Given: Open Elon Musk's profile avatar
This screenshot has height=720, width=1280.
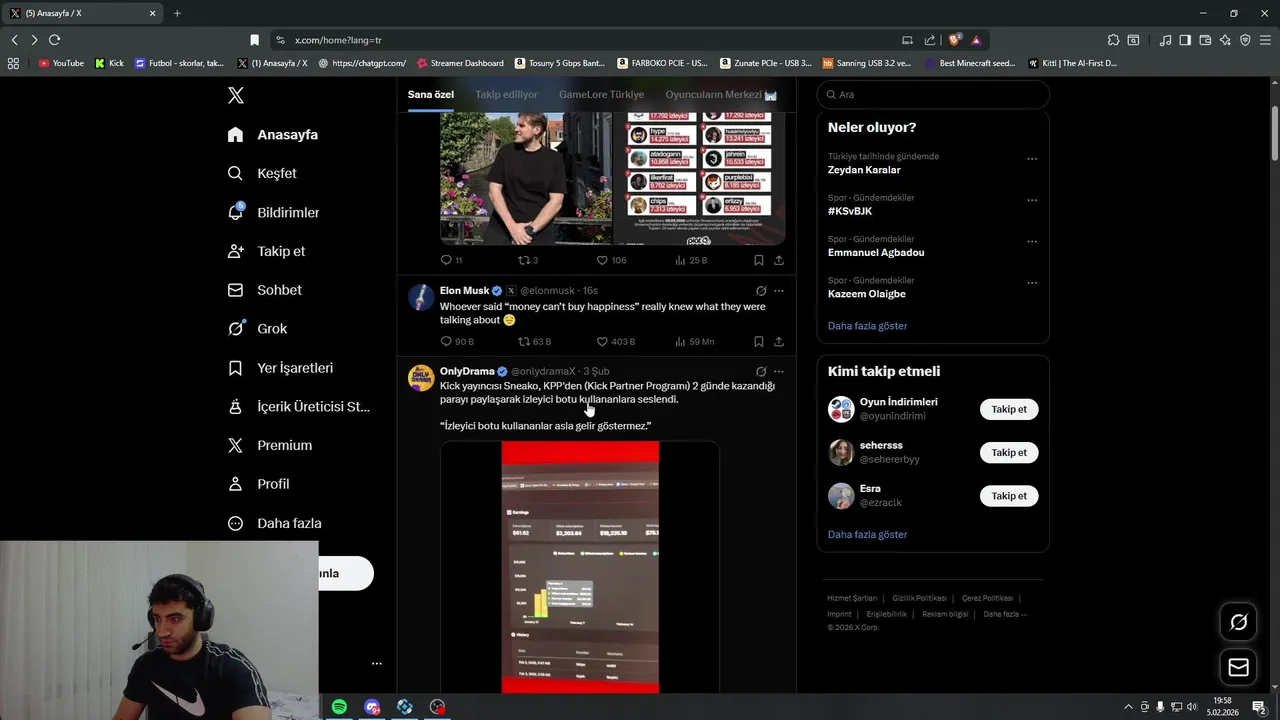Looking at the screenshot, I should click(x=421, y=298).
